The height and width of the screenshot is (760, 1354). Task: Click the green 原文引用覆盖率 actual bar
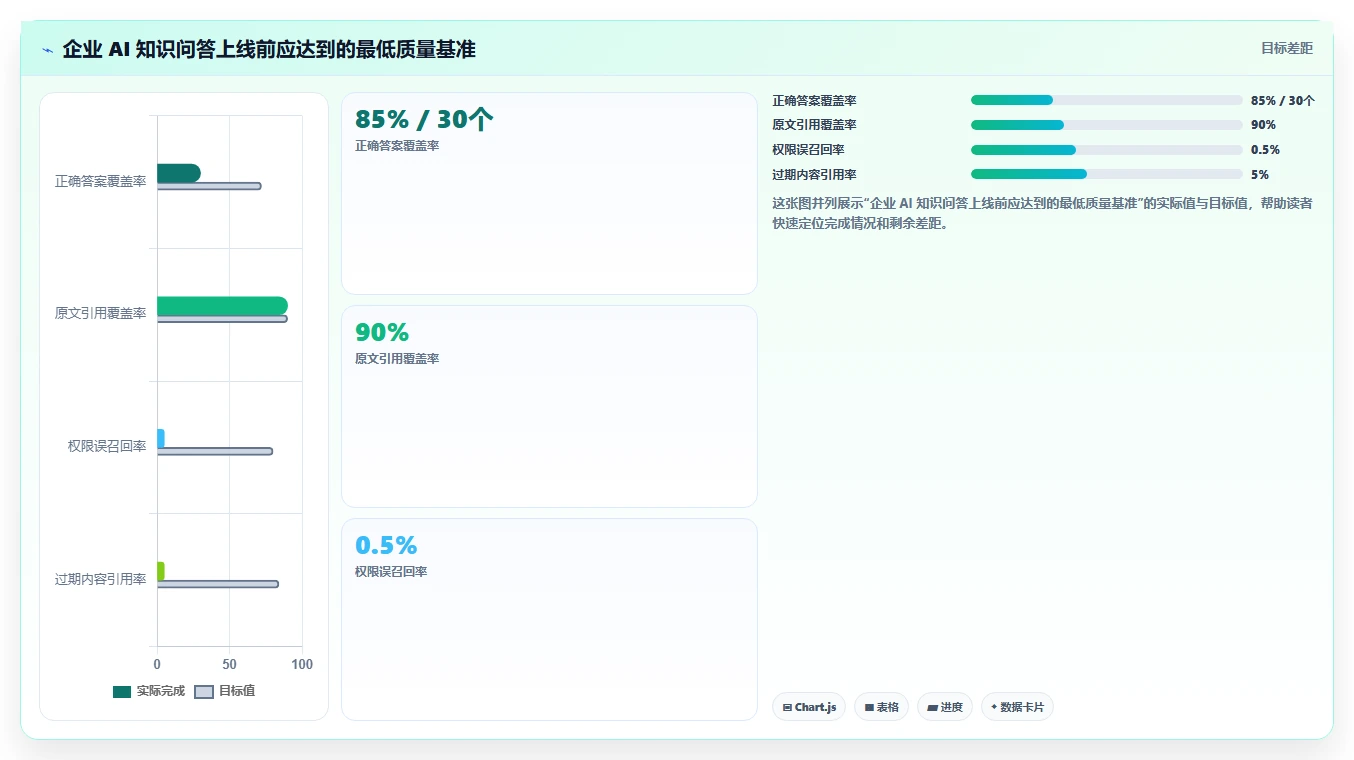pyautogui.click(x=222, y=306)
